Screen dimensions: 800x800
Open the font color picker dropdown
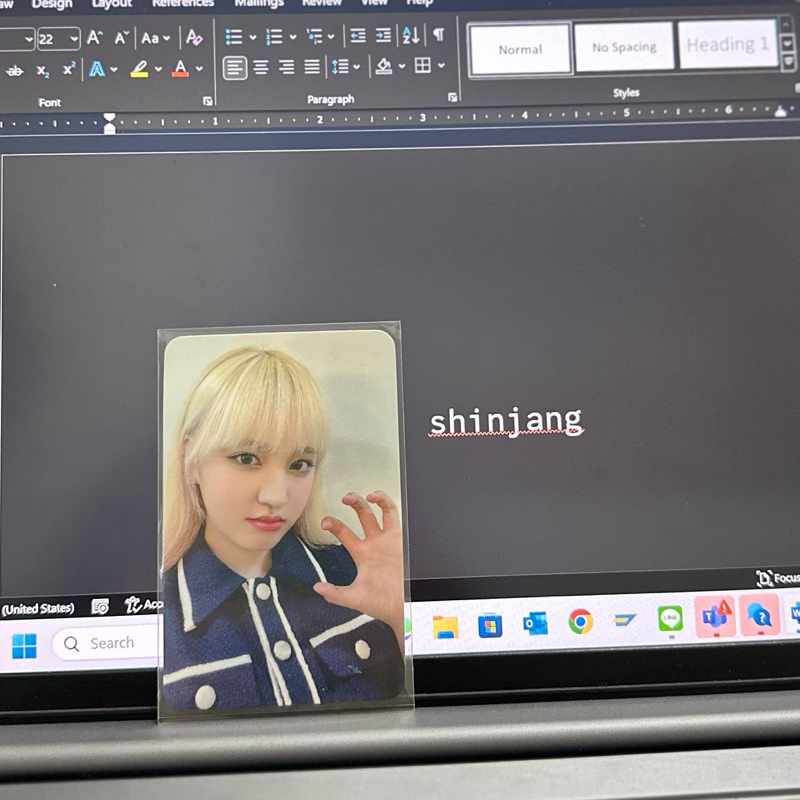point(198,68)
